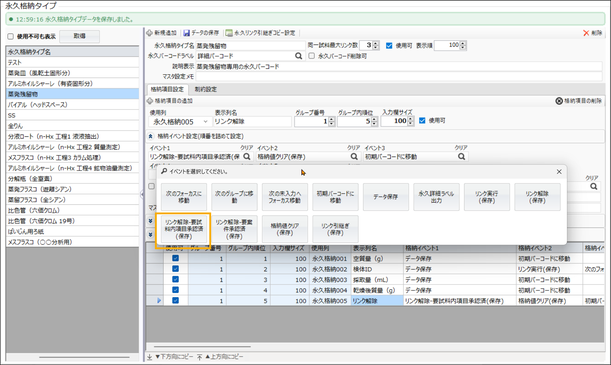
Task: Click the 永久格納タイプ名 input field
Action: point(250,46)
